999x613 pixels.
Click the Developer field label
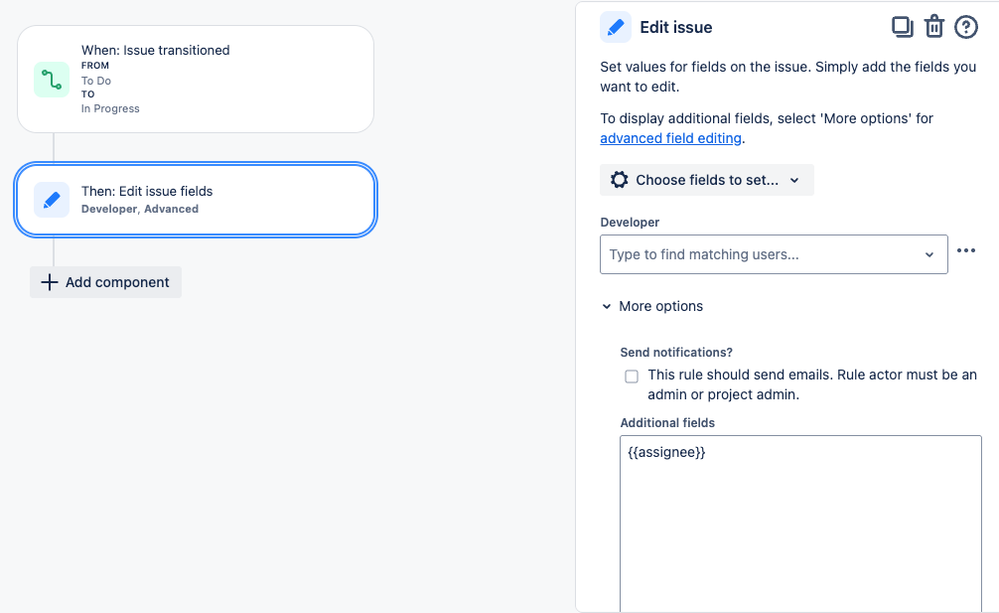click(x=629, y=222)
